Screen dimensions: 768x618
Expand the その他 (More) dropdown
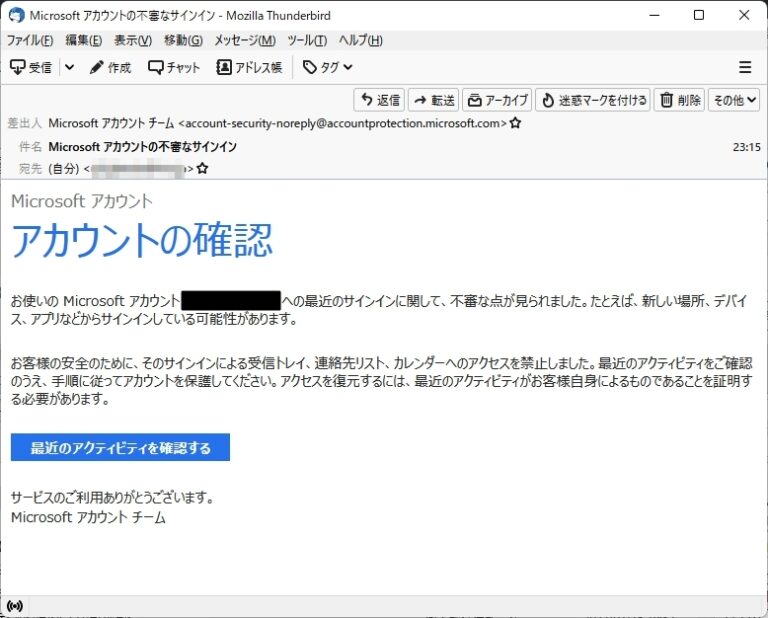coord(734,100)
